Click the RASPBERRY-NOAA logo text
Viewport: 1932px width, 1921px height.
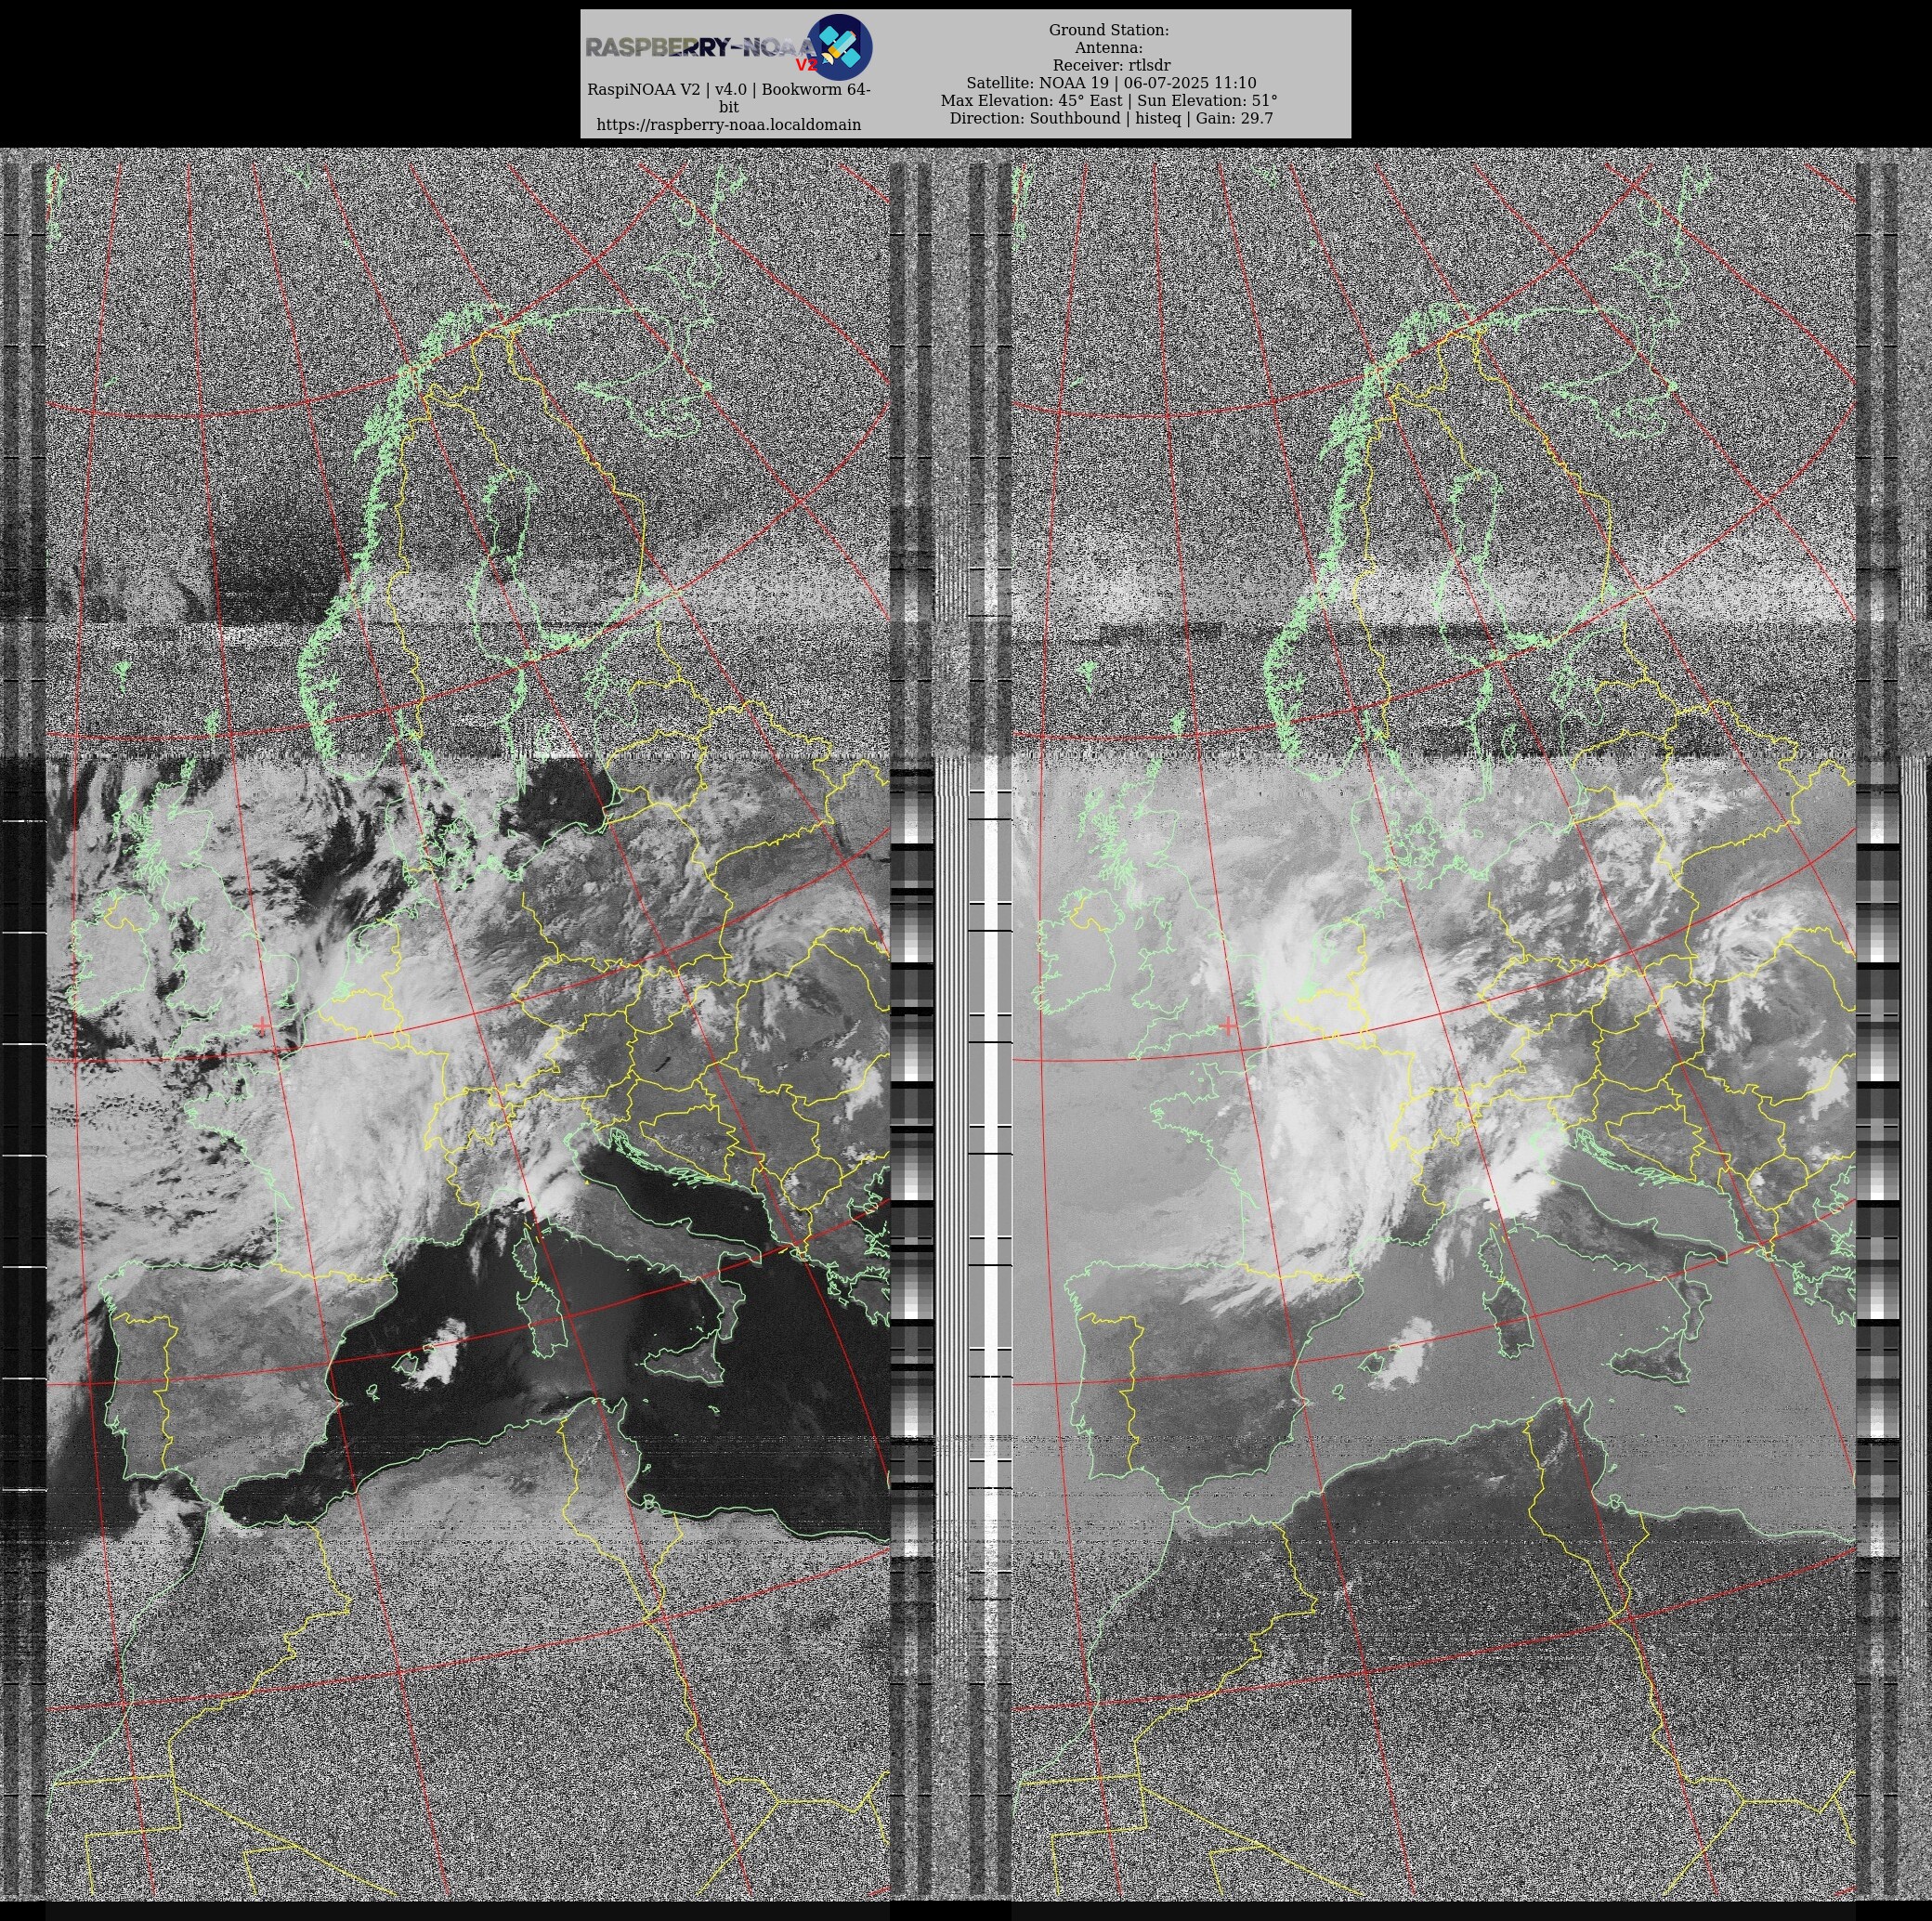pos(701,47)
